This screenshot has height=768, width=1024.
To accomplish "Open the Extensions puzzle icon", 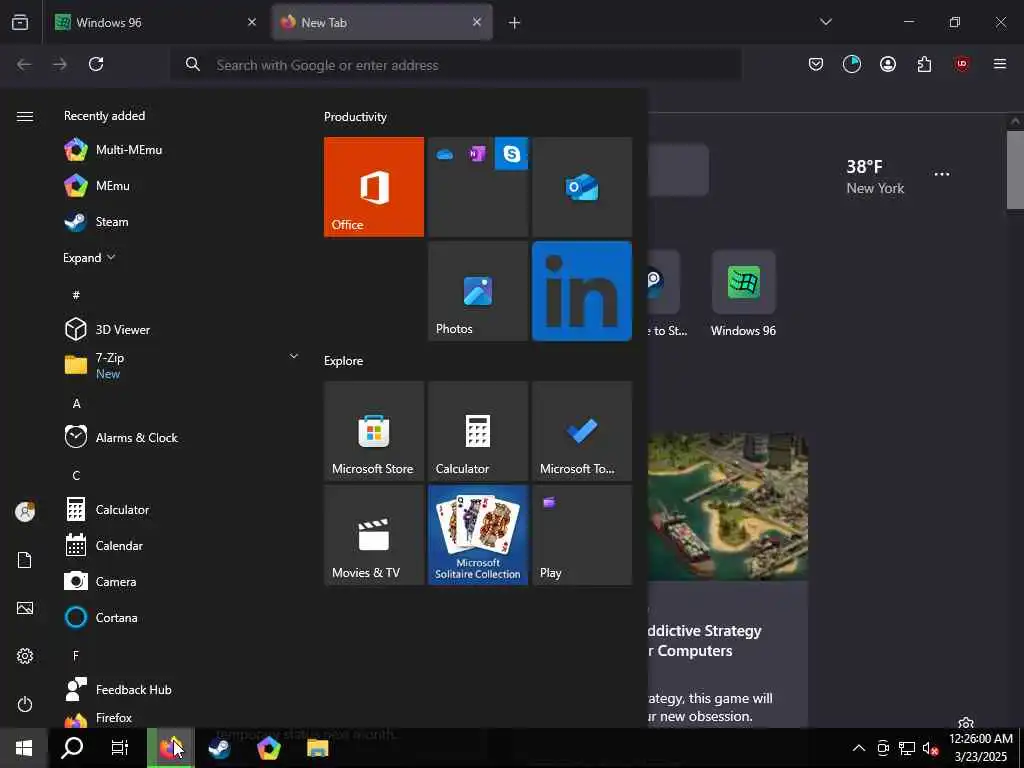I will click(924, 64).
